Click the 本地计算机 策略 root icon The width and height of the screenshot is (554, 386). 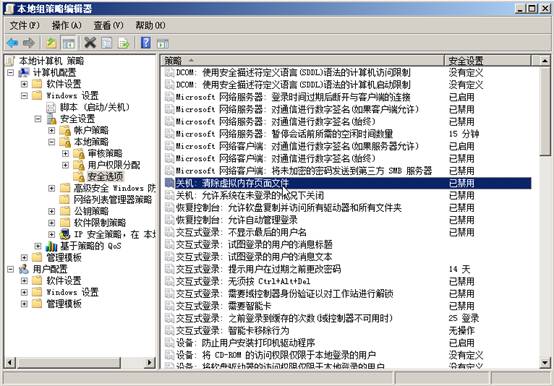click(11, 61)
